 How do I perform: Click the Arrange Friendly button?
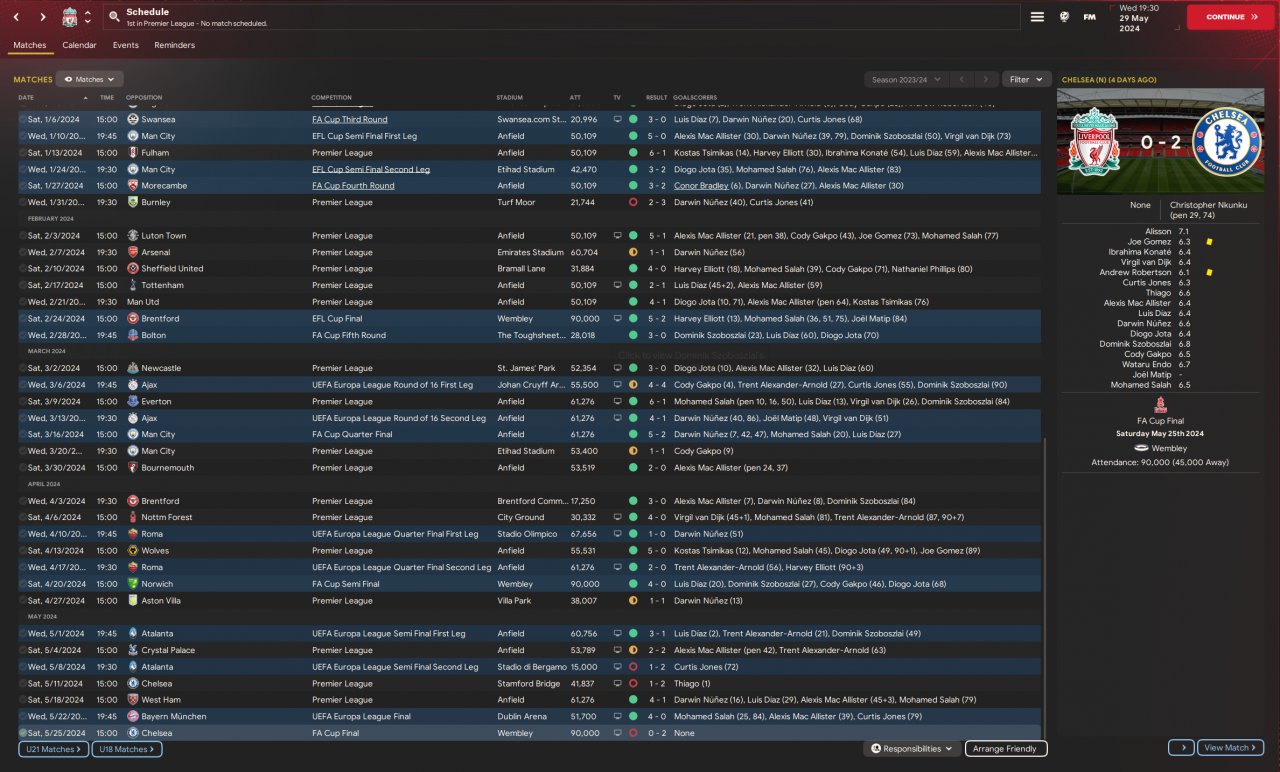tap(1005, 748)
